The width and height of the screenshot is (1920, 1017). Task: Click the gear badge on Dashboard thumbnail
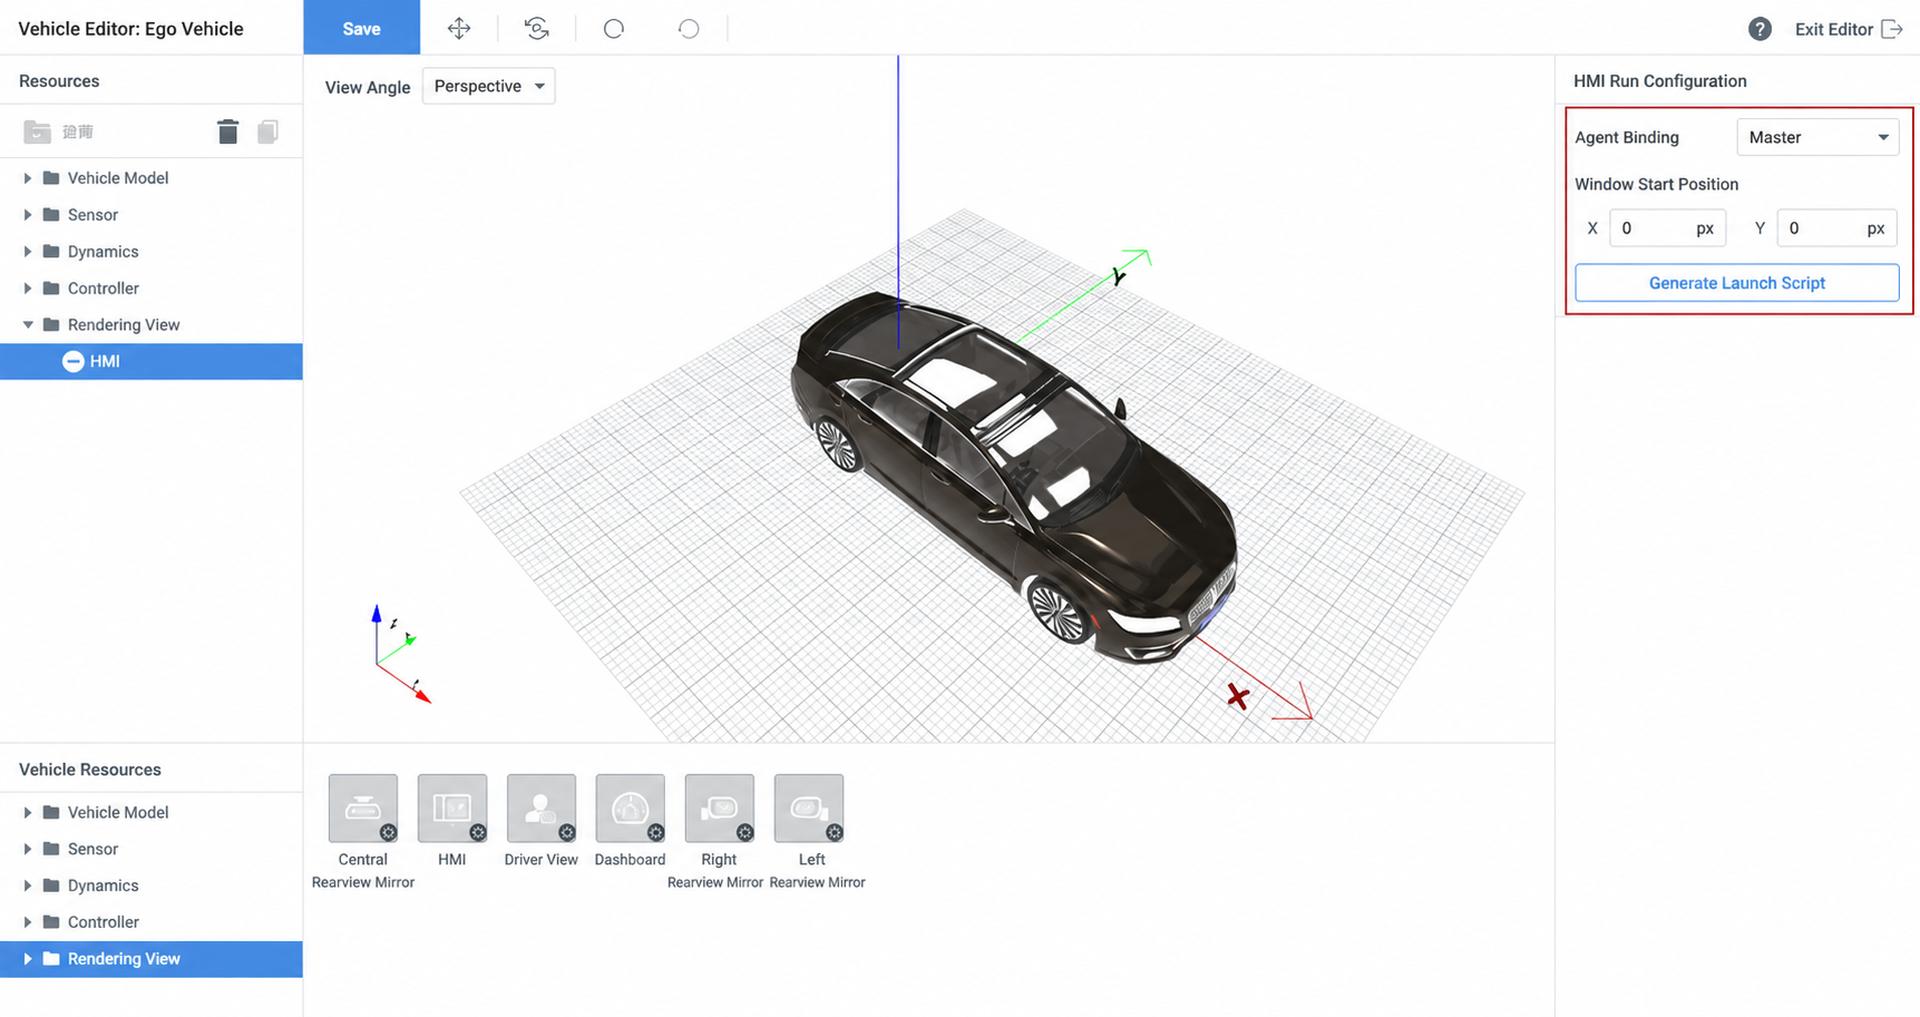(x=656, y=833)
